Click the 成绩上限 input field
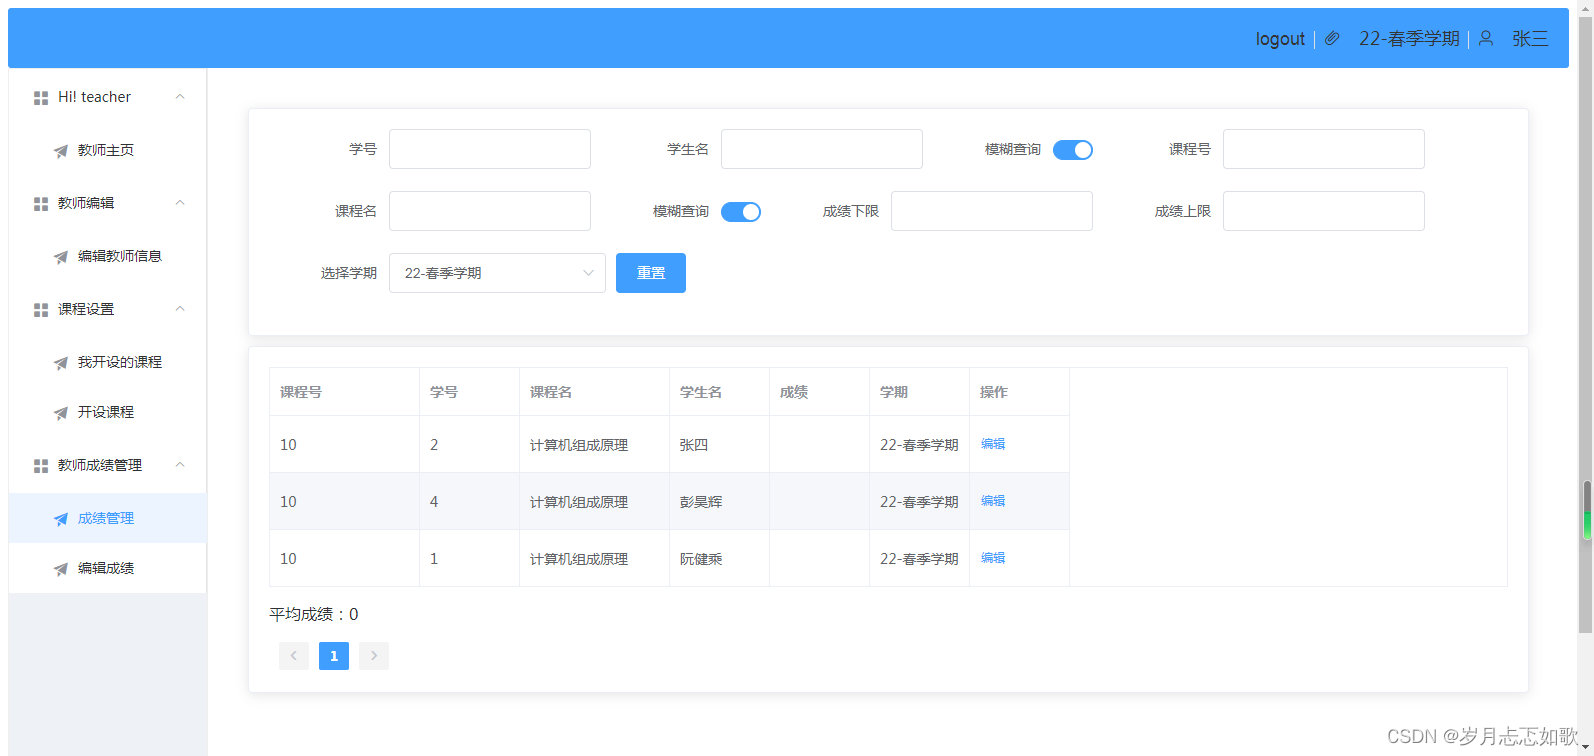Screen dimensions: 1594x756 click(1324, 211)
